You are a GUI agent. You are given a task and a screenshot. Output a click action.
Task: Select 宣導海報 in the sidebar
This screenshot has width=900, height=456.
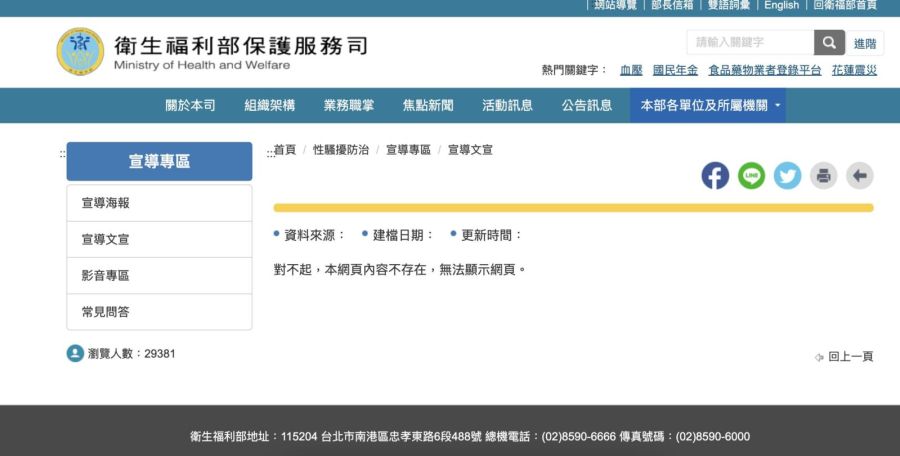159,203
